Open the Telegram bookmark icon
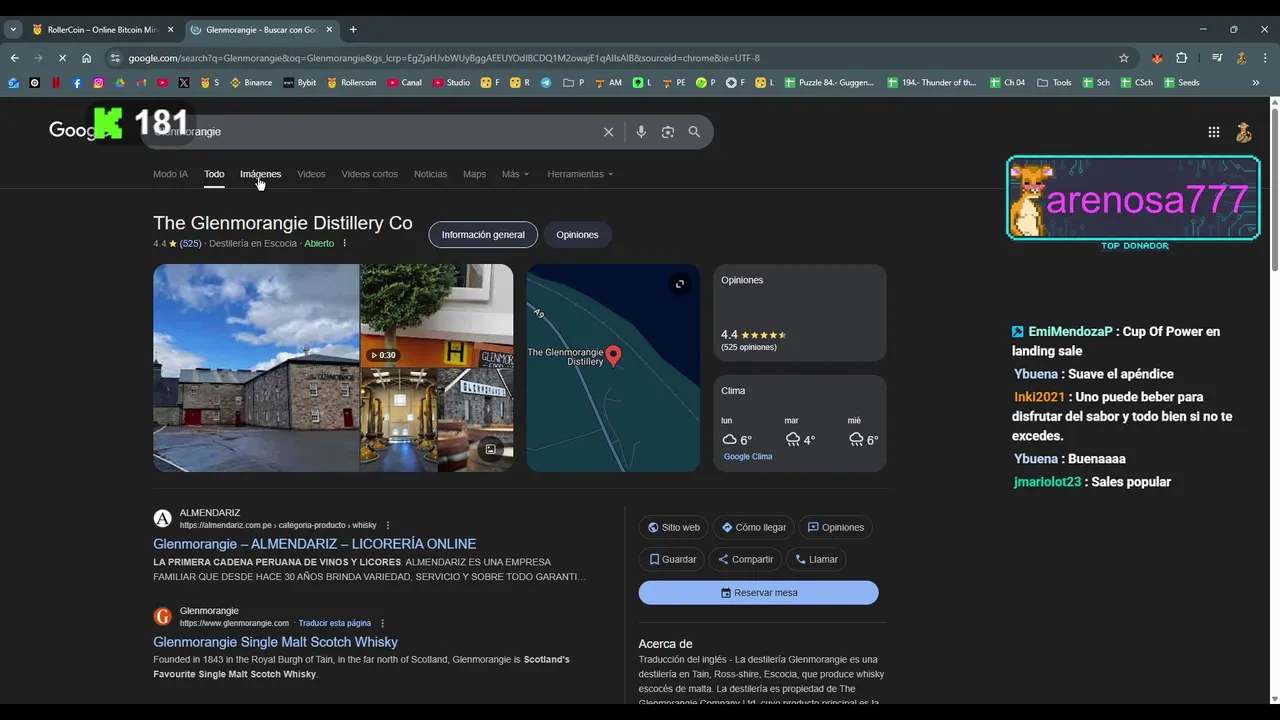 coord(546,83)
